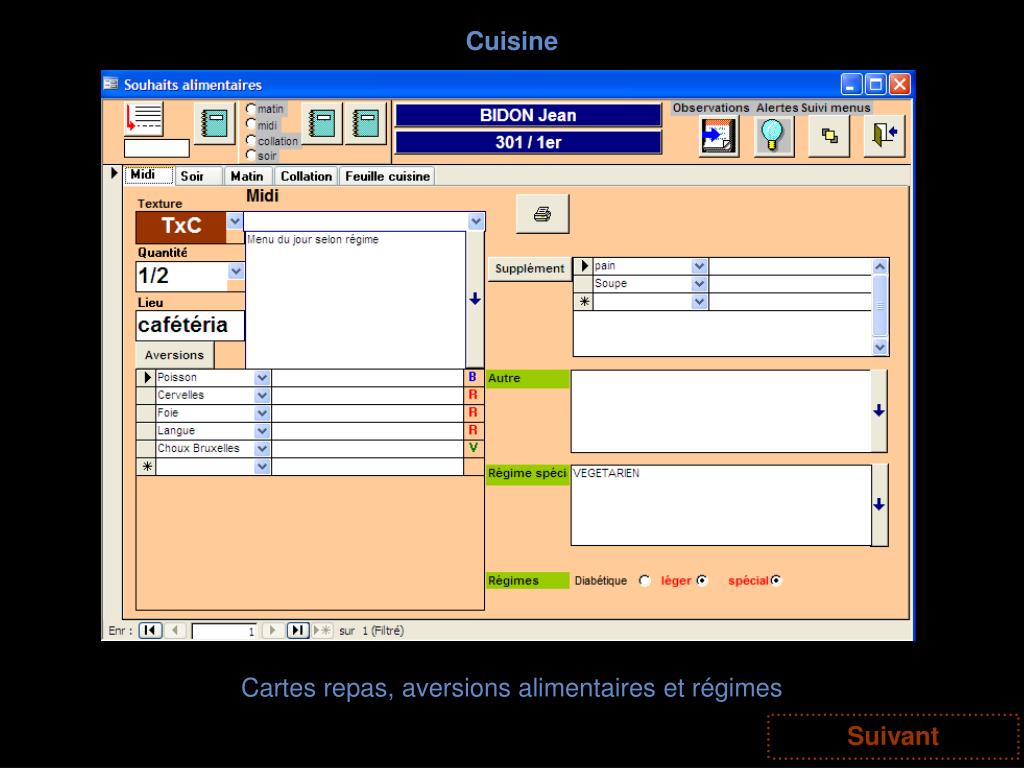Open the dropdown in the empty Supplément row
The width and height of the screenshot is (1024, 768).
click(699, 302)
